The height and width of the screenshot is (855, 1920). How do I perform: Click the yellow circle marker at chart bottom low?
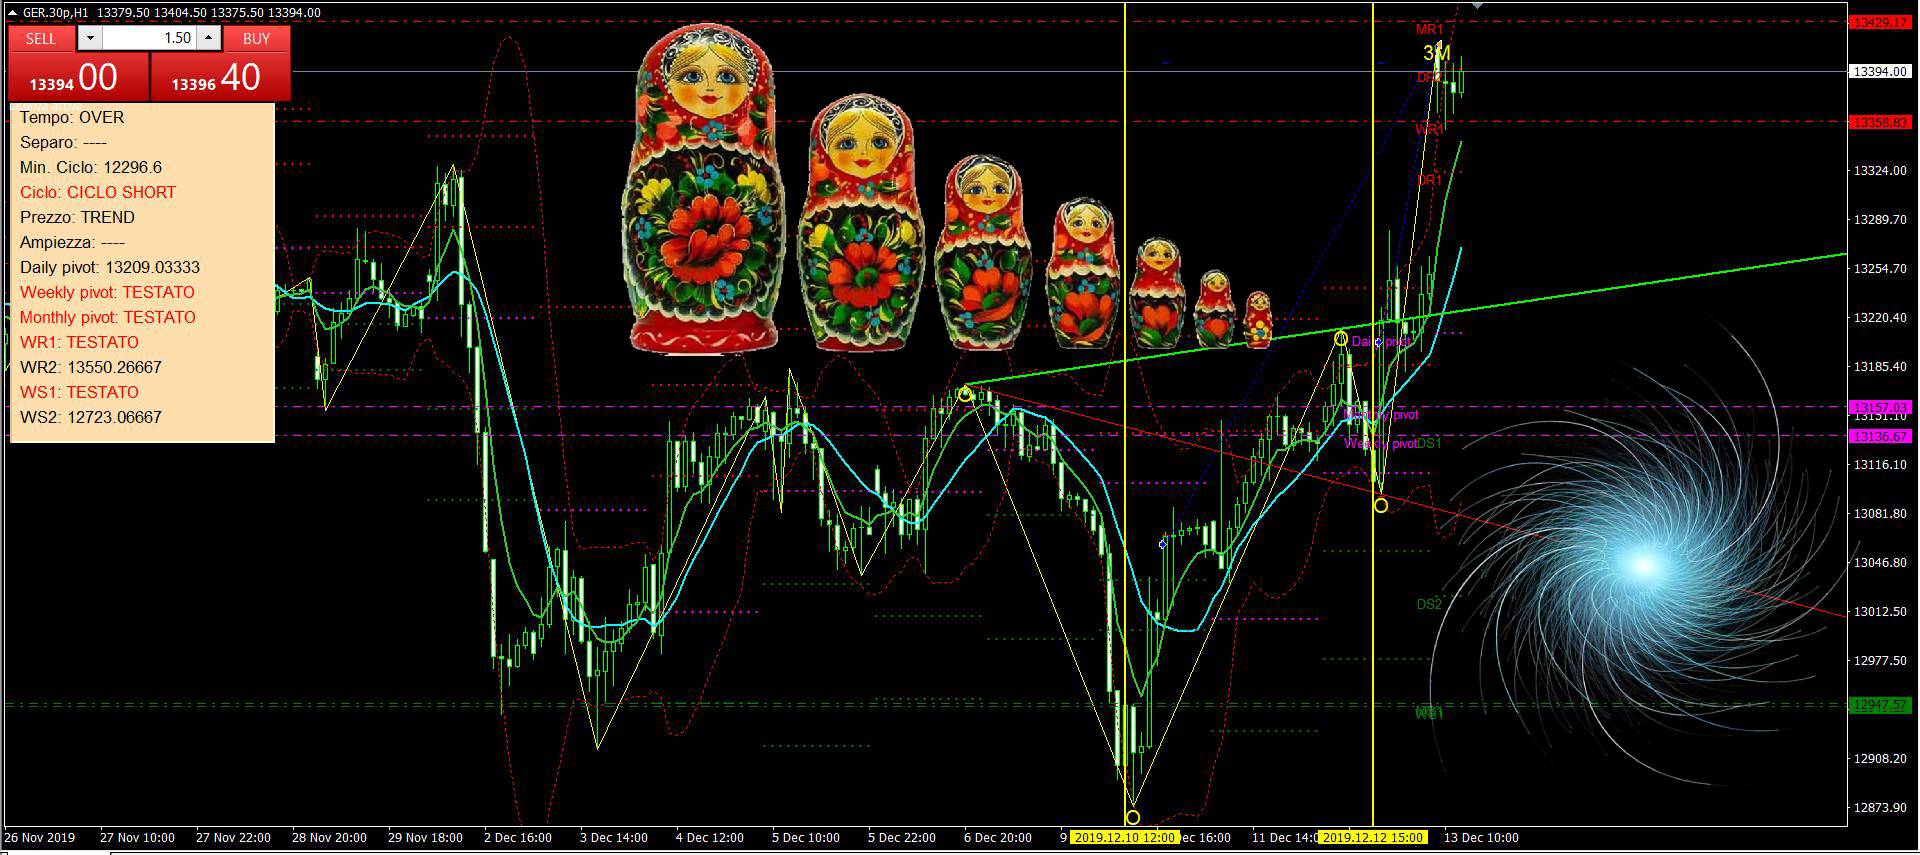[x=1132, y=817]
